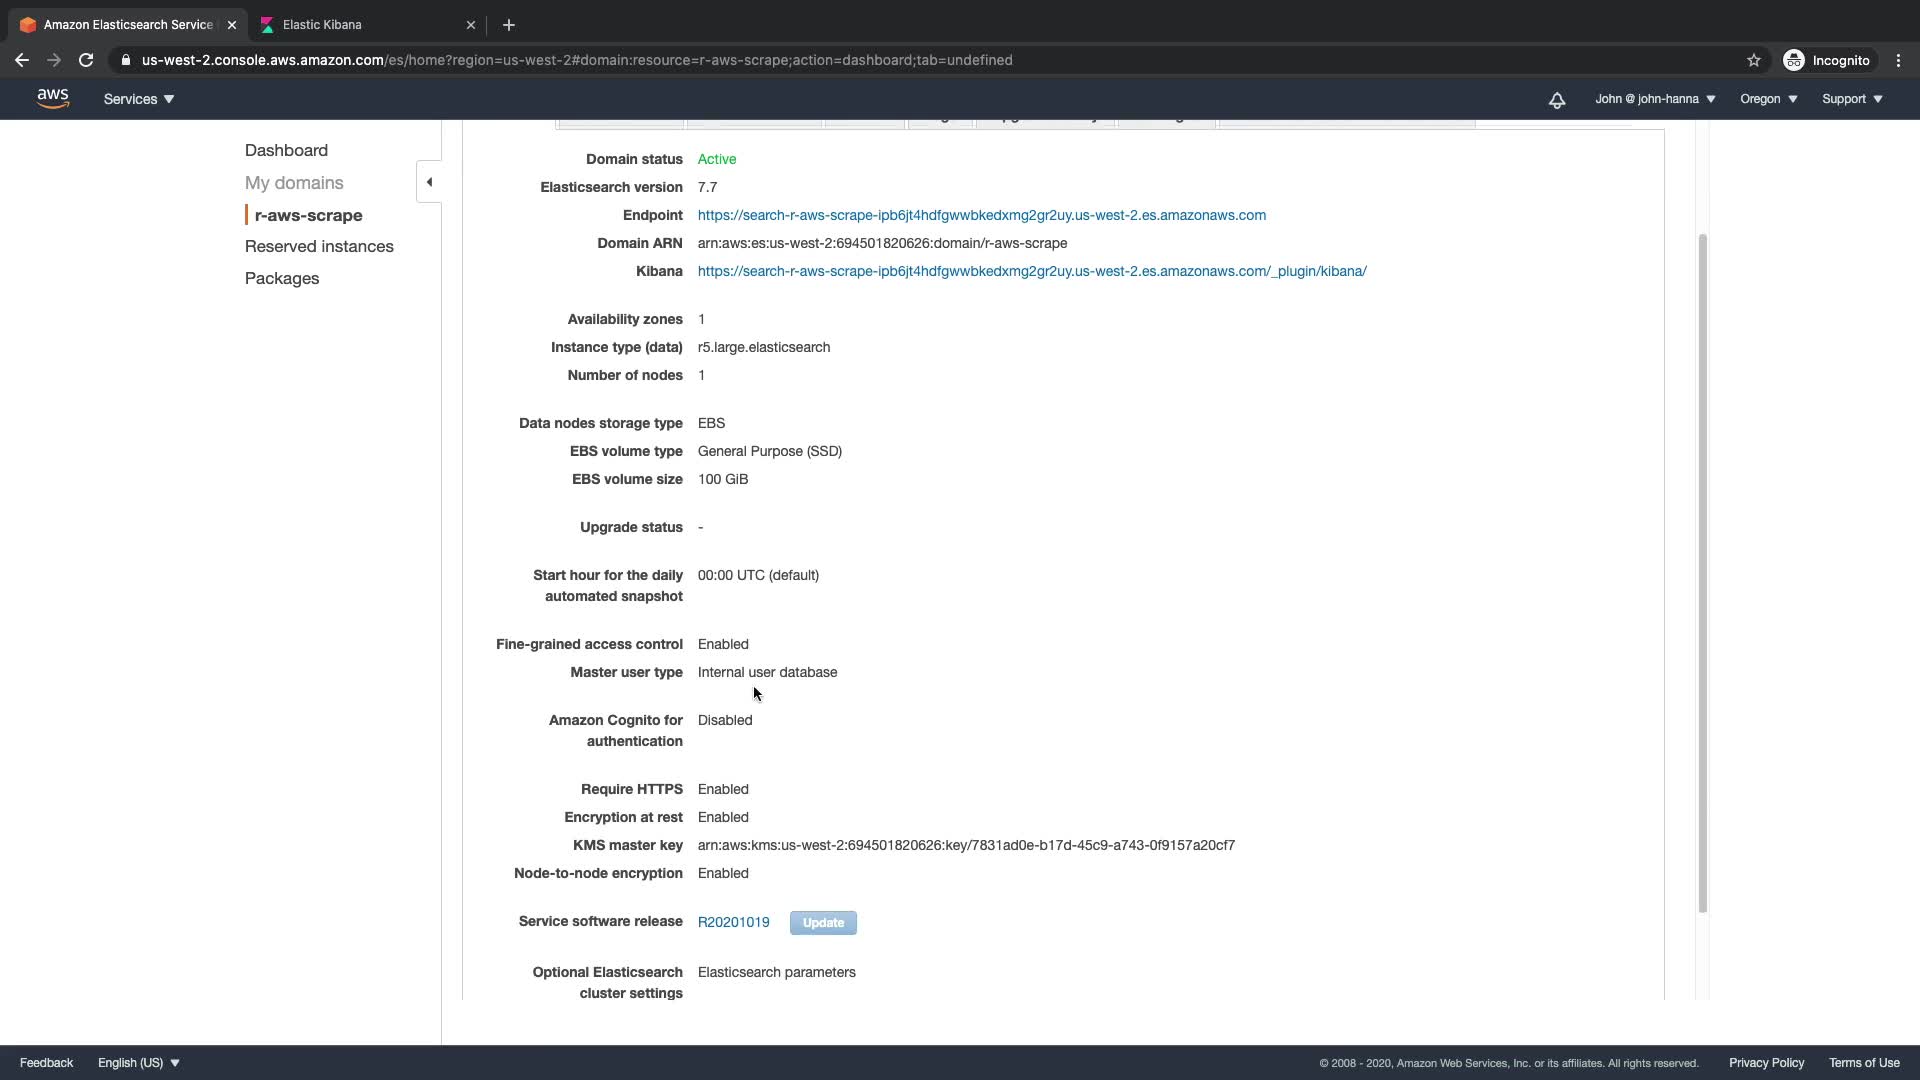1920x1080 pixels.
Task: Open the notifications bell icon
Action: click(x=1556, y=100)
